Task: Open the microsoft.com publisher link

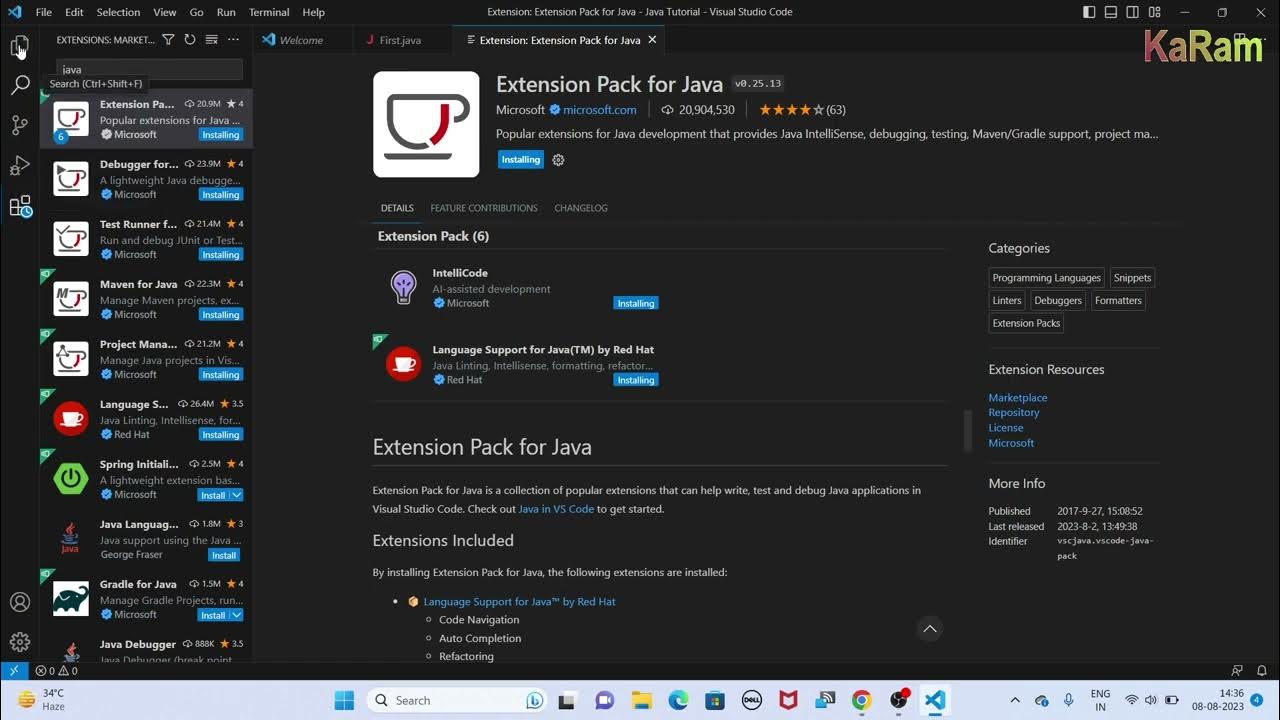Action: [599, 110]
